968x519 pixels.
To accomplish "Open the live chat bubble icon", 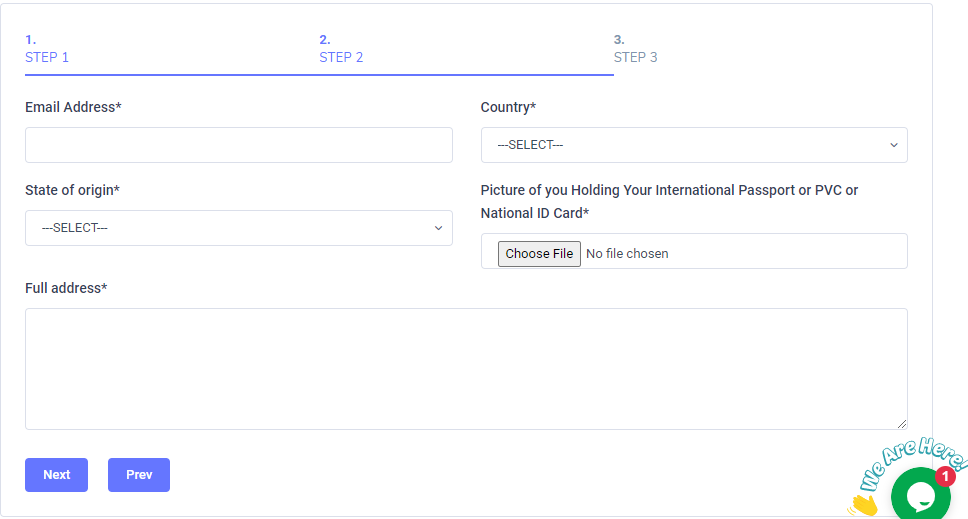I will click(x=920, y=496).
